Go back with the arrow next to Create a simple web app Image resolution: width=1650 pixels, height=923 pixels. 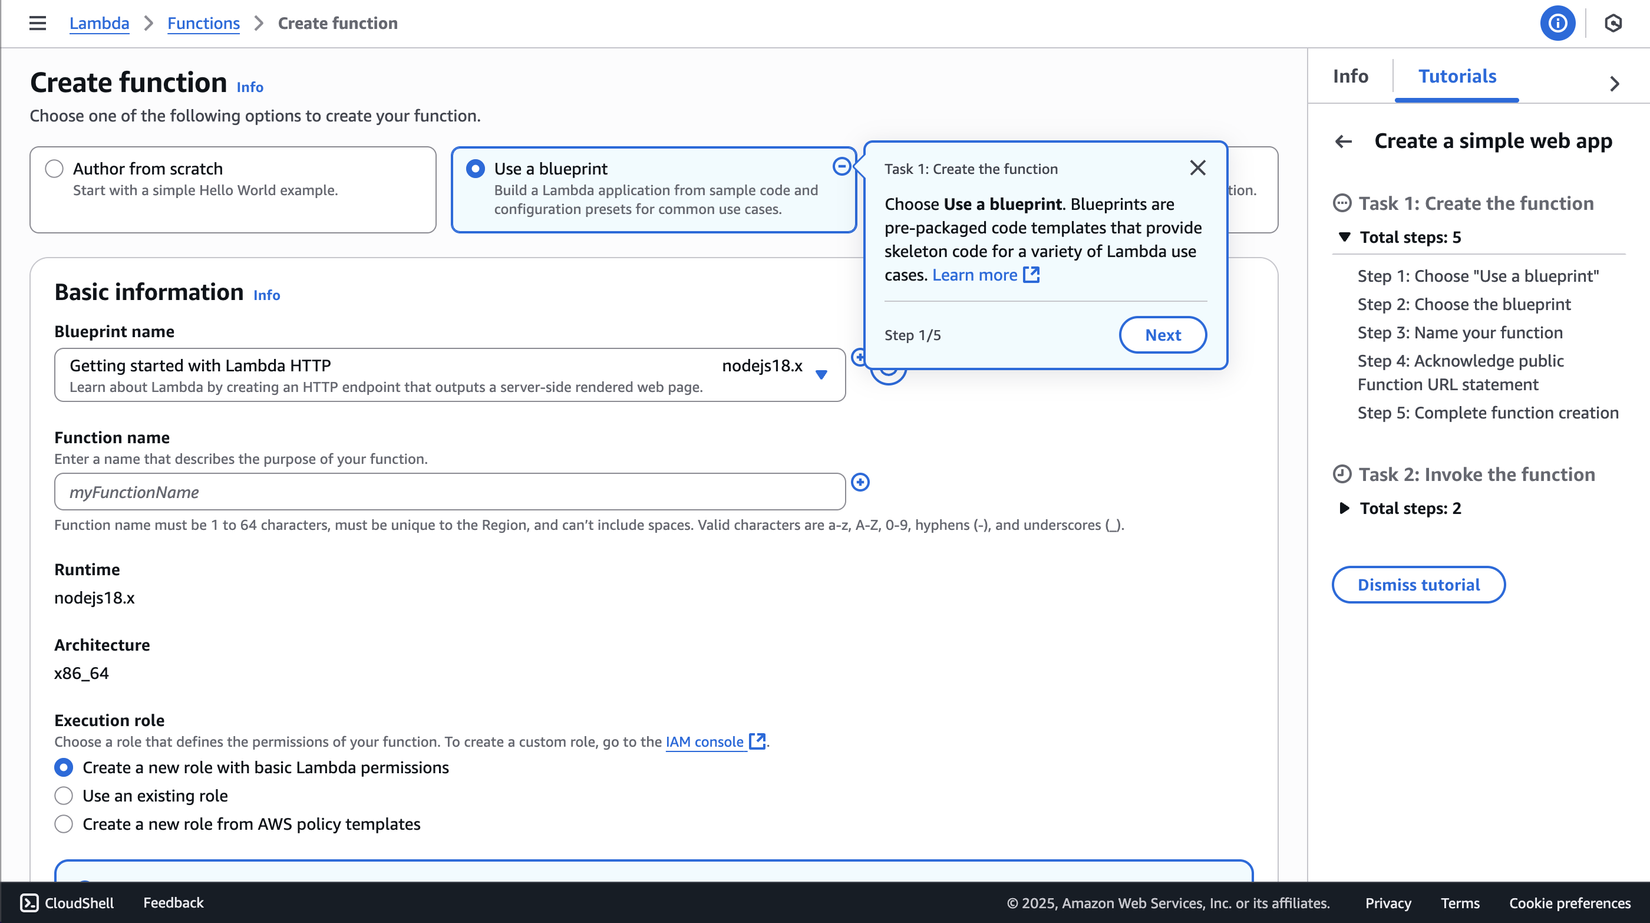tap(1343, 142)
